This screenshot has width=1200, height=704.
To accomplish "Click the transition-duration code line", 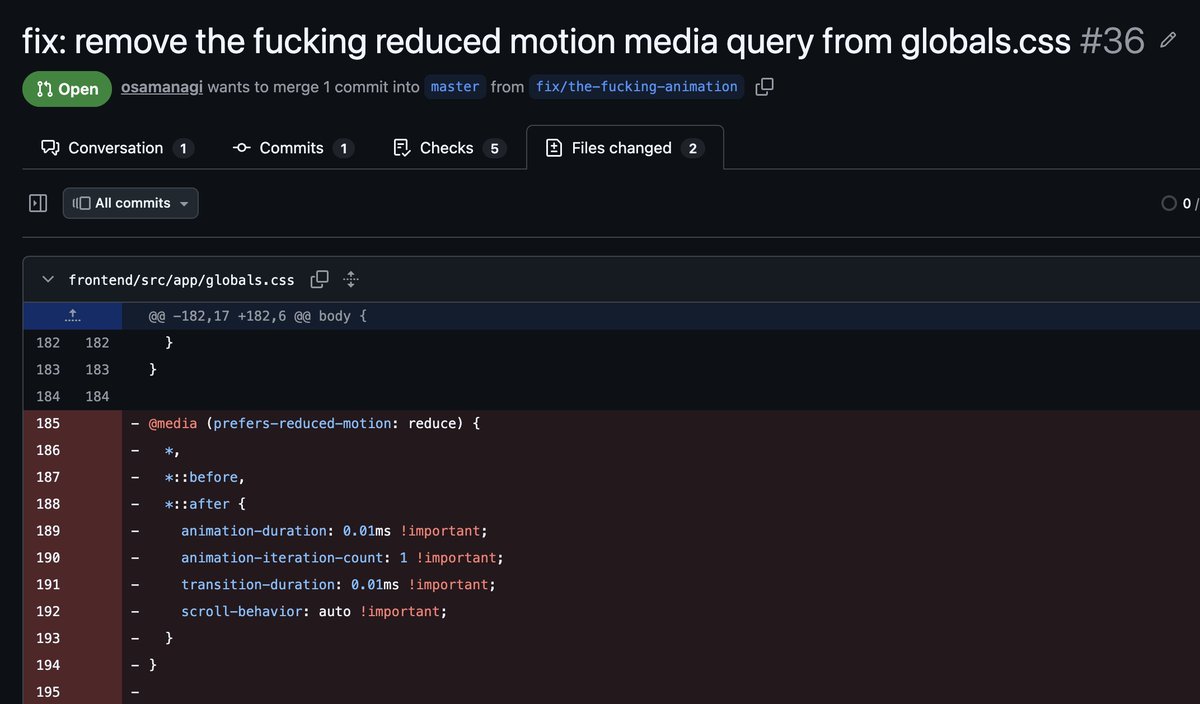I will (338, 584).
